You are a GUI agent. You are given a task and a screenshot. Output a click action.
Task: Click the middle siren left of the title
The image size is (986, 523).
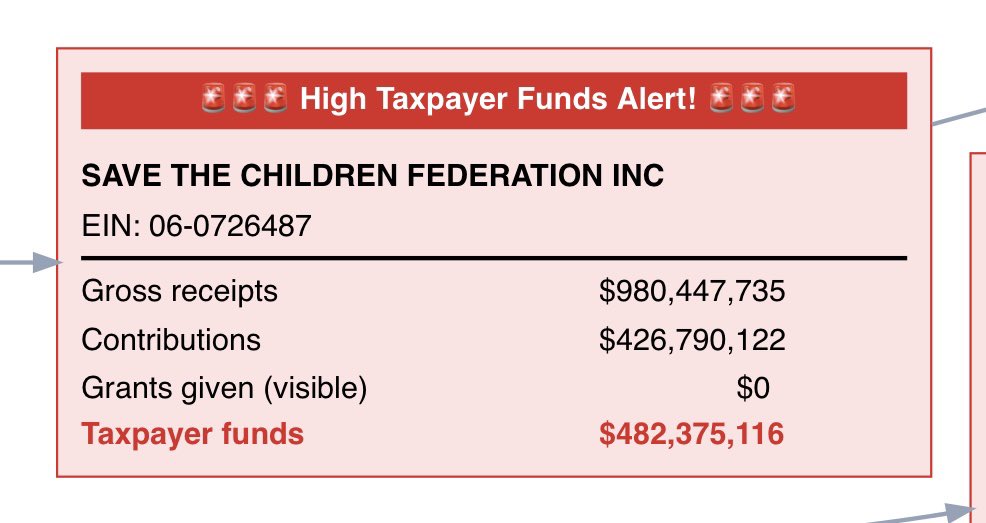click(x=244, y=99)
